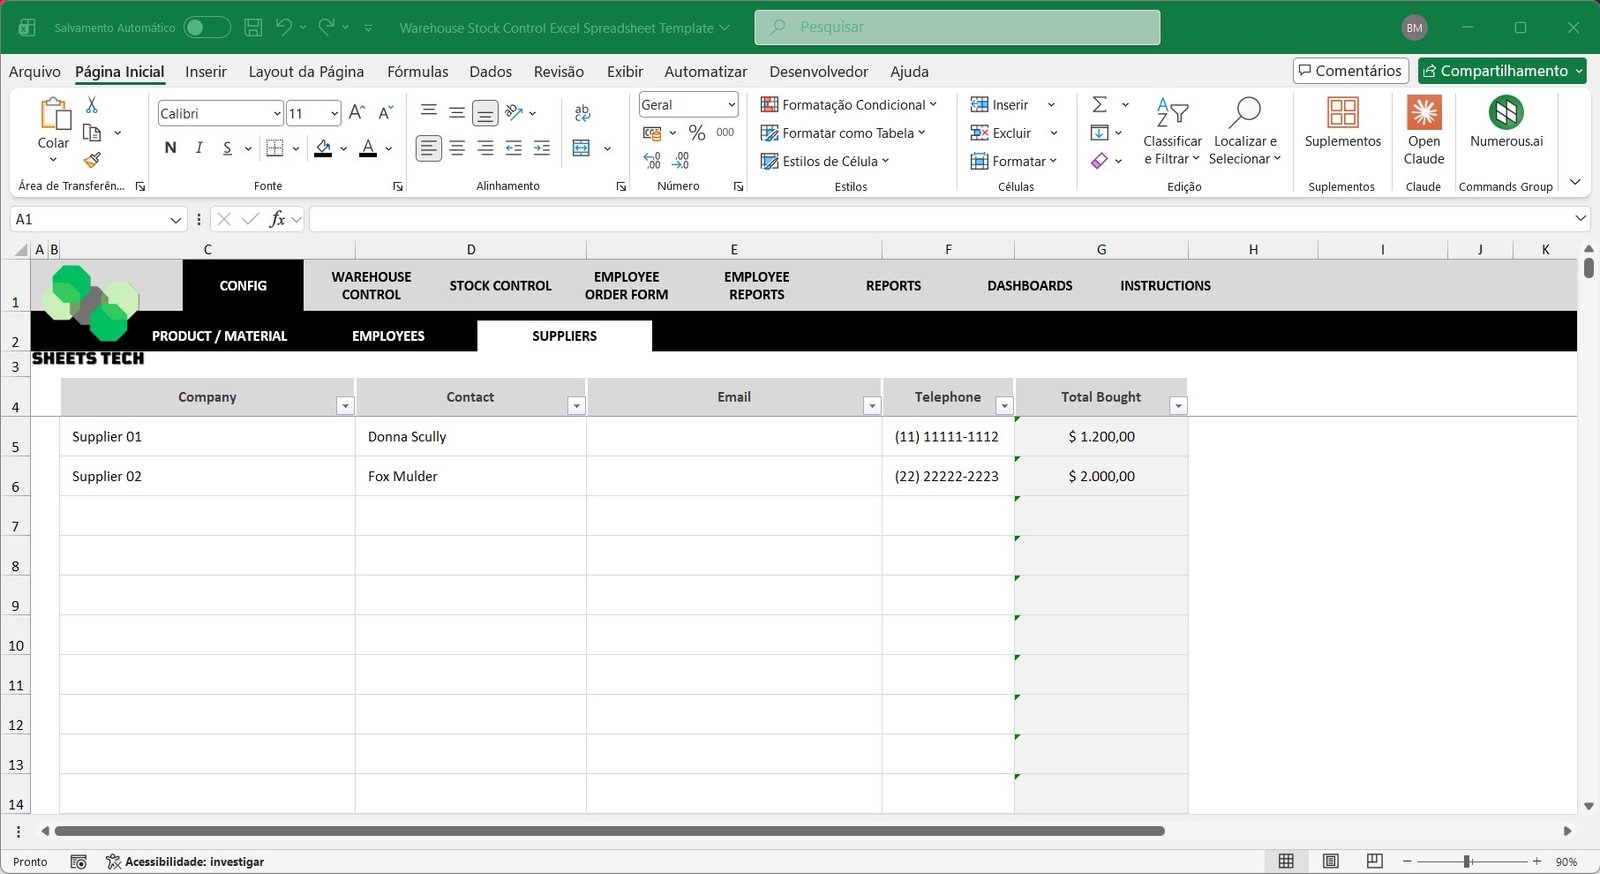Open the font size dropdown
This screenshot has width=1600, height=874.
click(334, 114)
